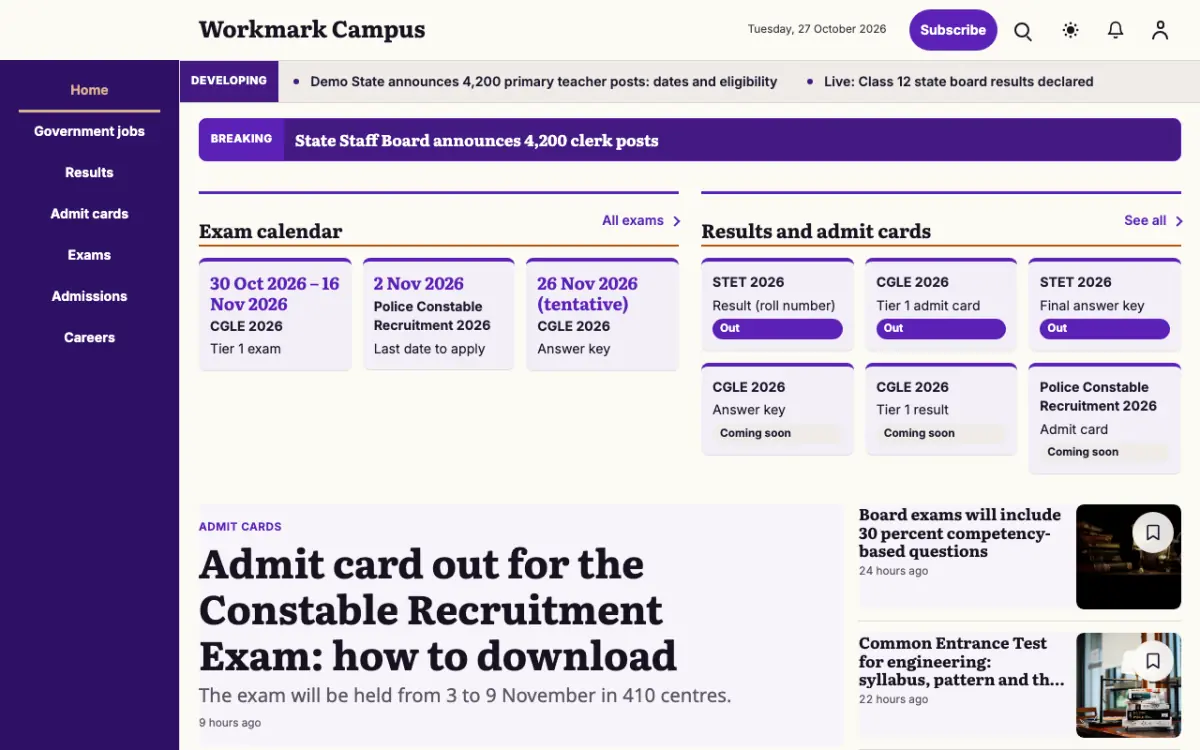
Task: Open the search icon in header
Action: tap(1023, 30)
